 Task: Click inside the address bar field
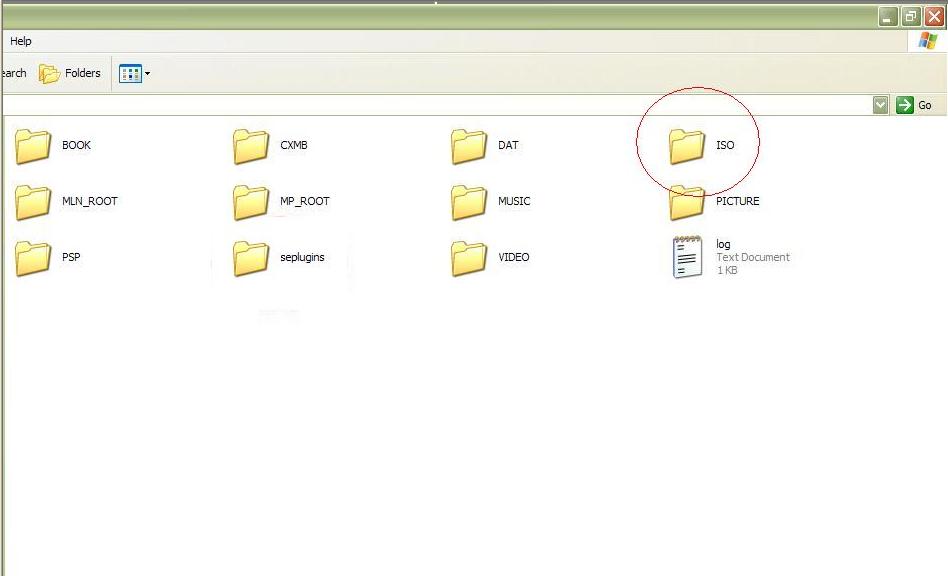[437, 105]
